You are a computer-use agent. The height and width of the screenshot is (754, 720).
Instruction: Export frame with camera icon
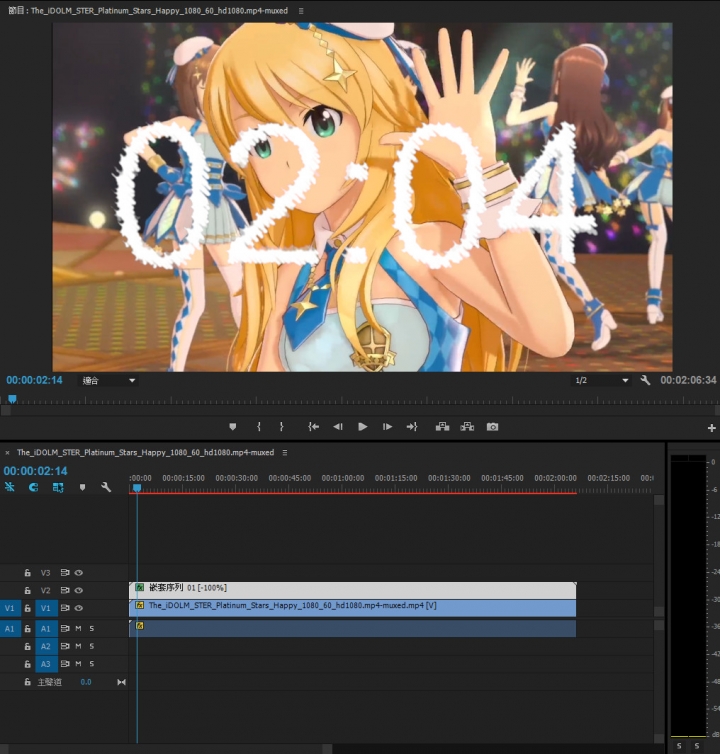pyautogui.click(x=492, y=427)
